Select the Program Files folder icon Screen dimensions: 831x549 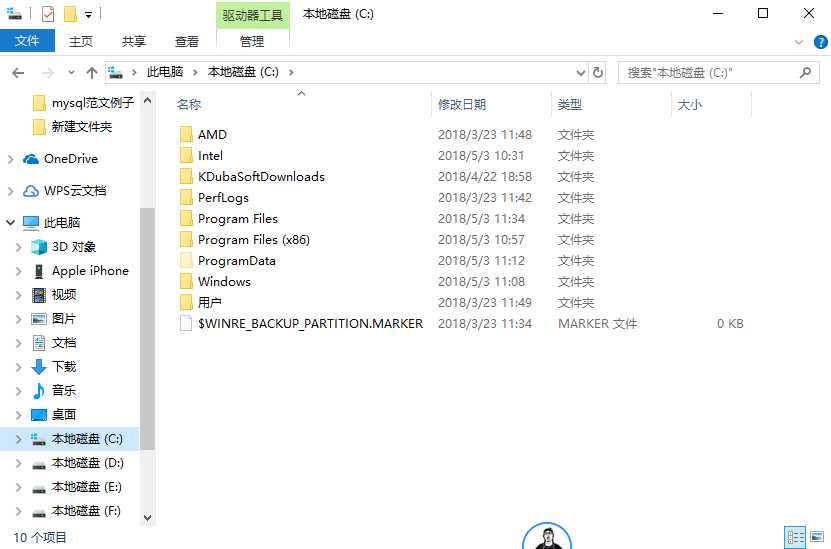[186, 219]
